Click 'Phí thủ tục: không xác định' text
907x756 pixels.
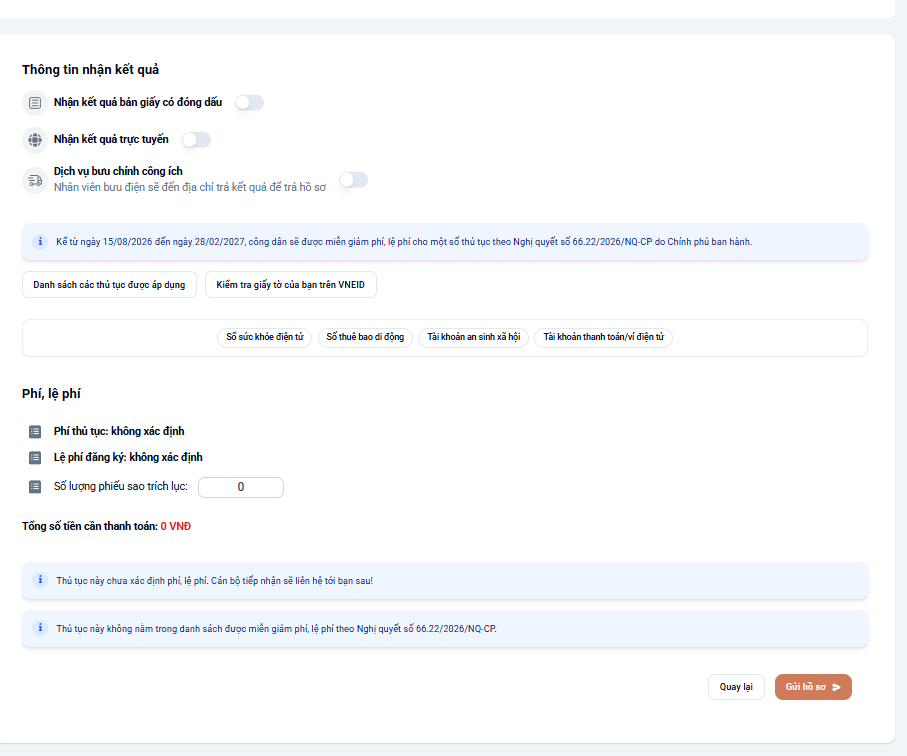[119, 432]
